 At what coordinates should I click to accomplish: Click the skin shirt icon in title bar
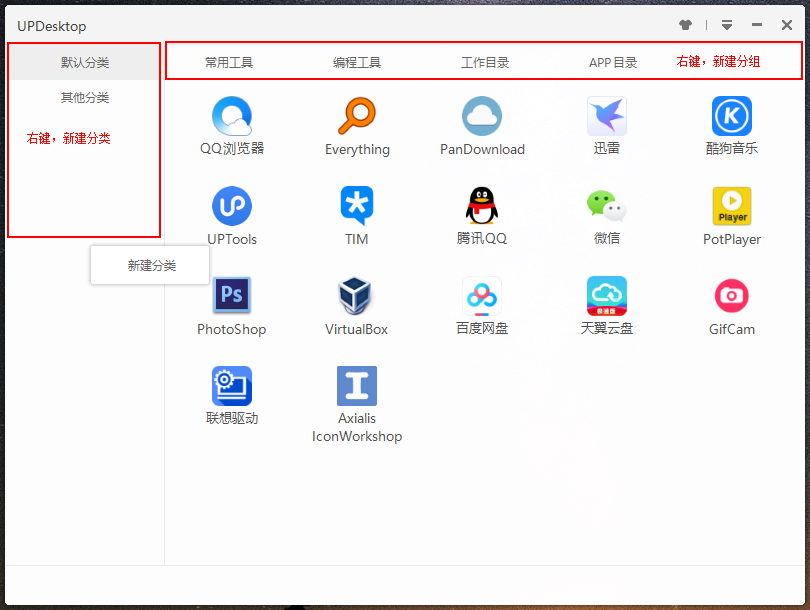coord(686,25)
